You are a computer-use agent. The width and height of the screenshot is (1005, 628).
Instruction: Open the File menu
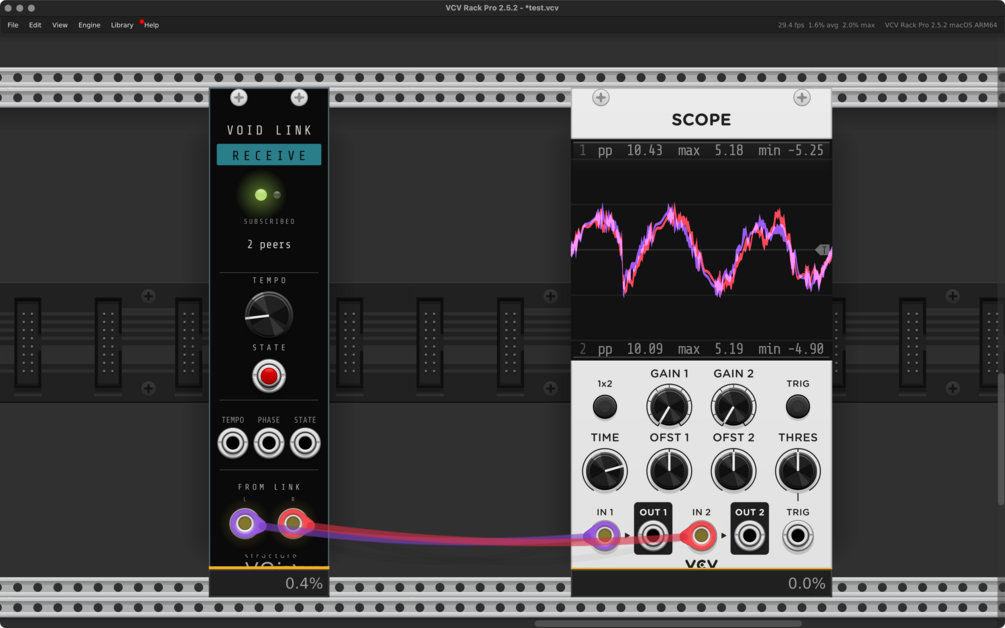coord(13,25)
